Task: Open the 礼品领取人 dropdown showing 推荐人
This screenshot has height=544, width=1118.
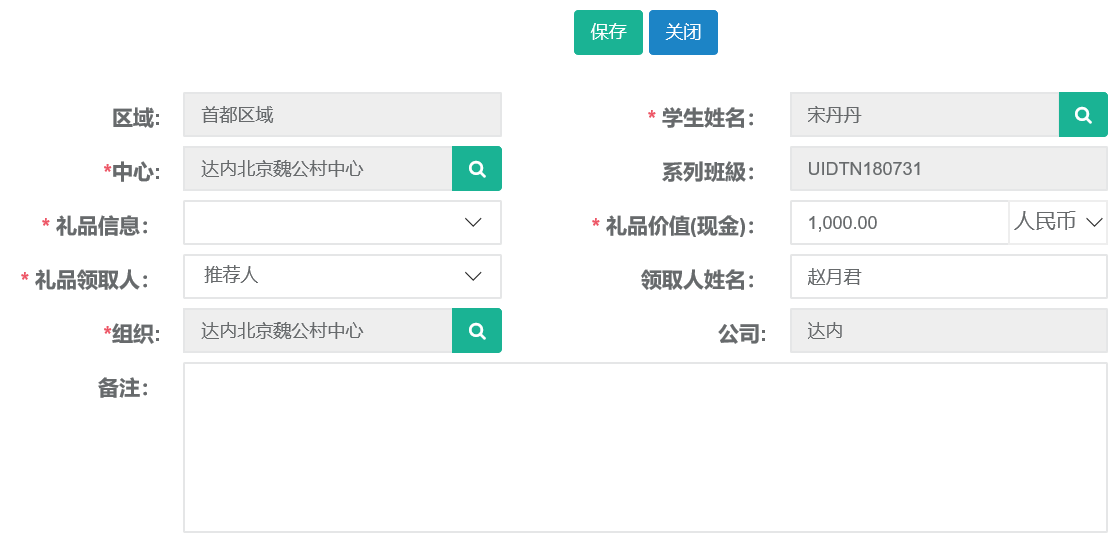Action: pyautogui.click(x=342, y=276)
